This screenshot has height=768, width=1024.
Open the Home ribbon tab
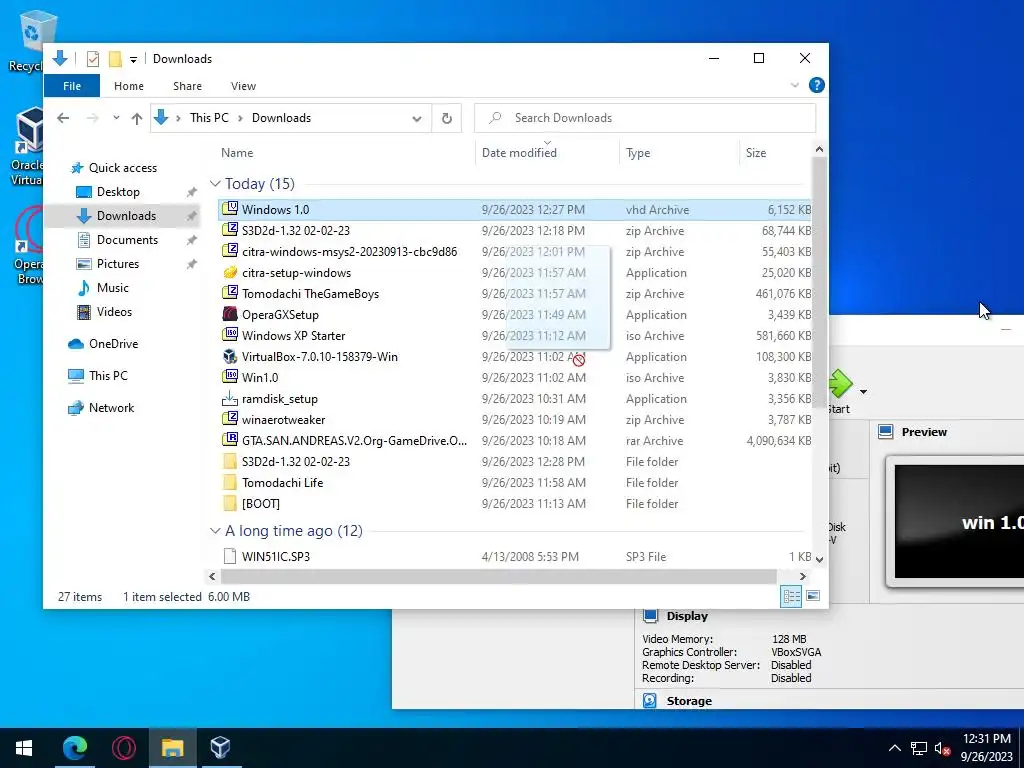point(129,86)
